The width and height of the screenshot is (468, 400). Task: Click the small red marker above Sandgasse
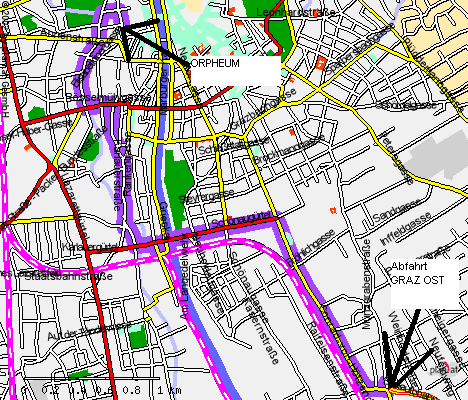point(333,210)
